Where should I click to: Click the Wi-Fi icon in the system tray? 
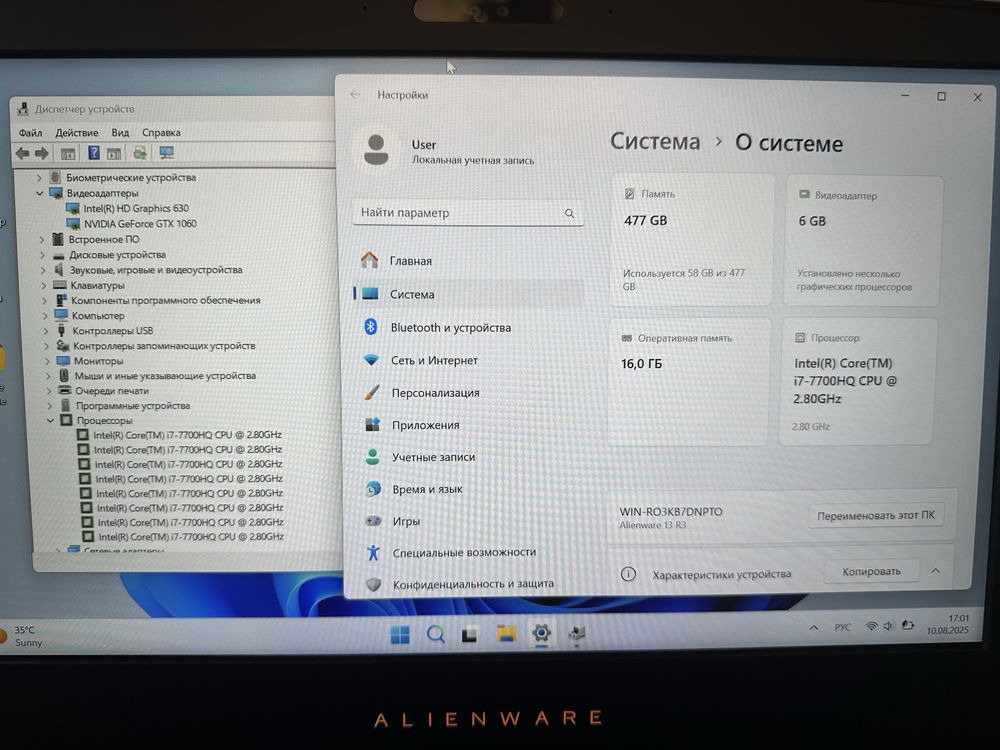coord(871,626)
